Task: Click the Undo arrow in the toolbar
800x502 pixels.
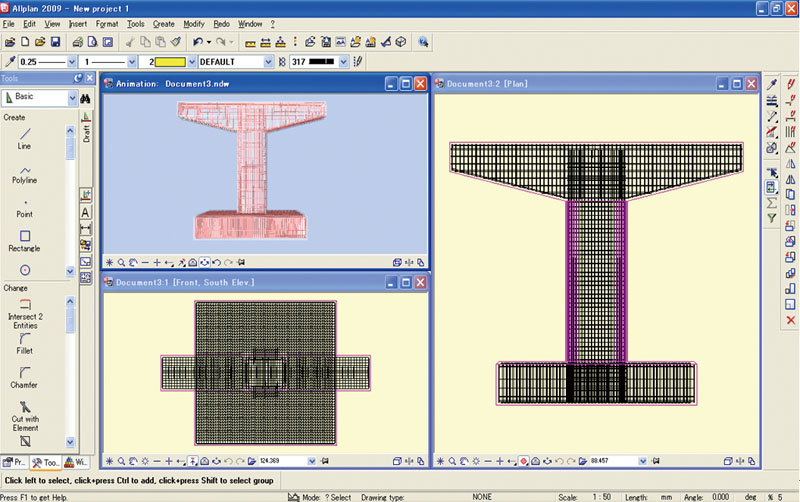Action: 198,42
